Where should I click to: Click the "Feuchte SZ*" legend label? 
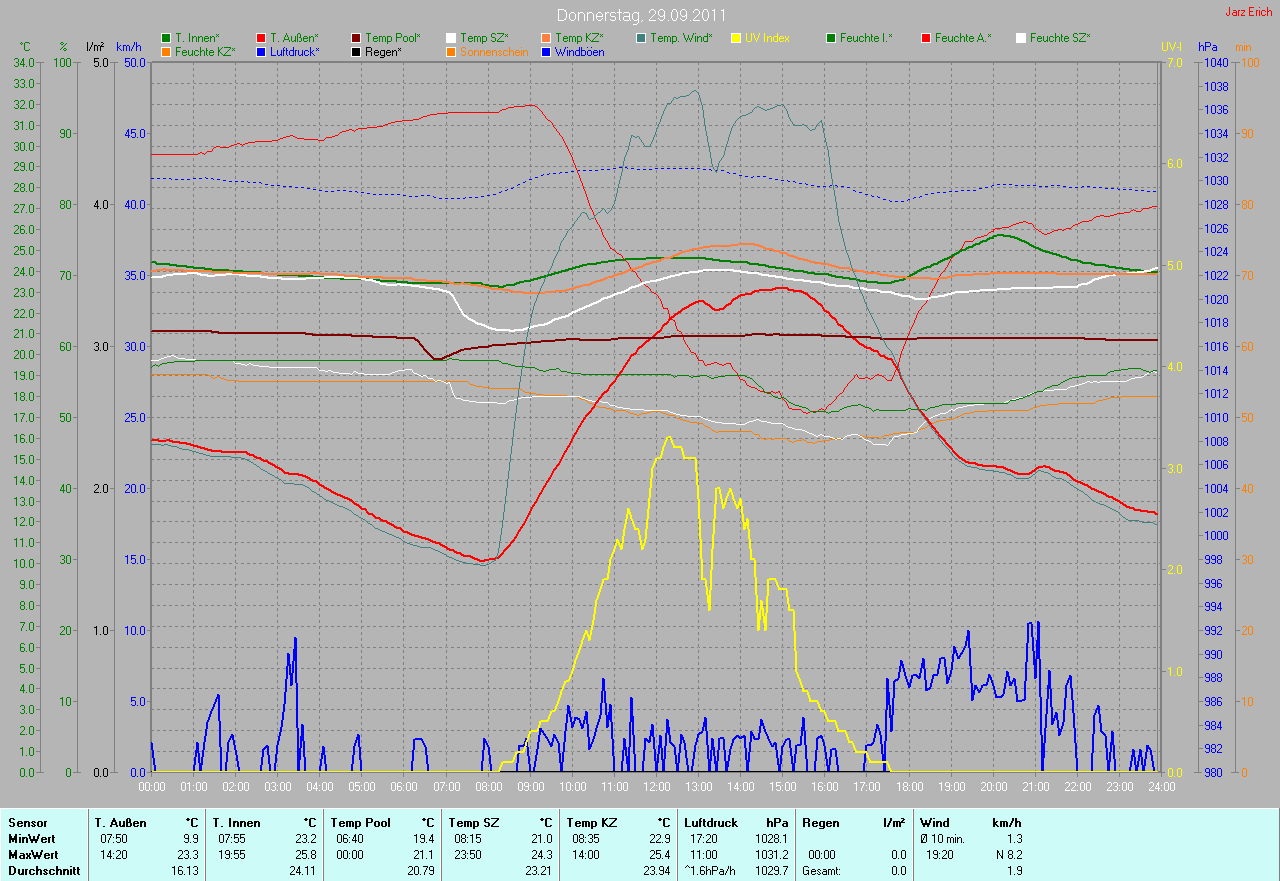(1060, 38)
